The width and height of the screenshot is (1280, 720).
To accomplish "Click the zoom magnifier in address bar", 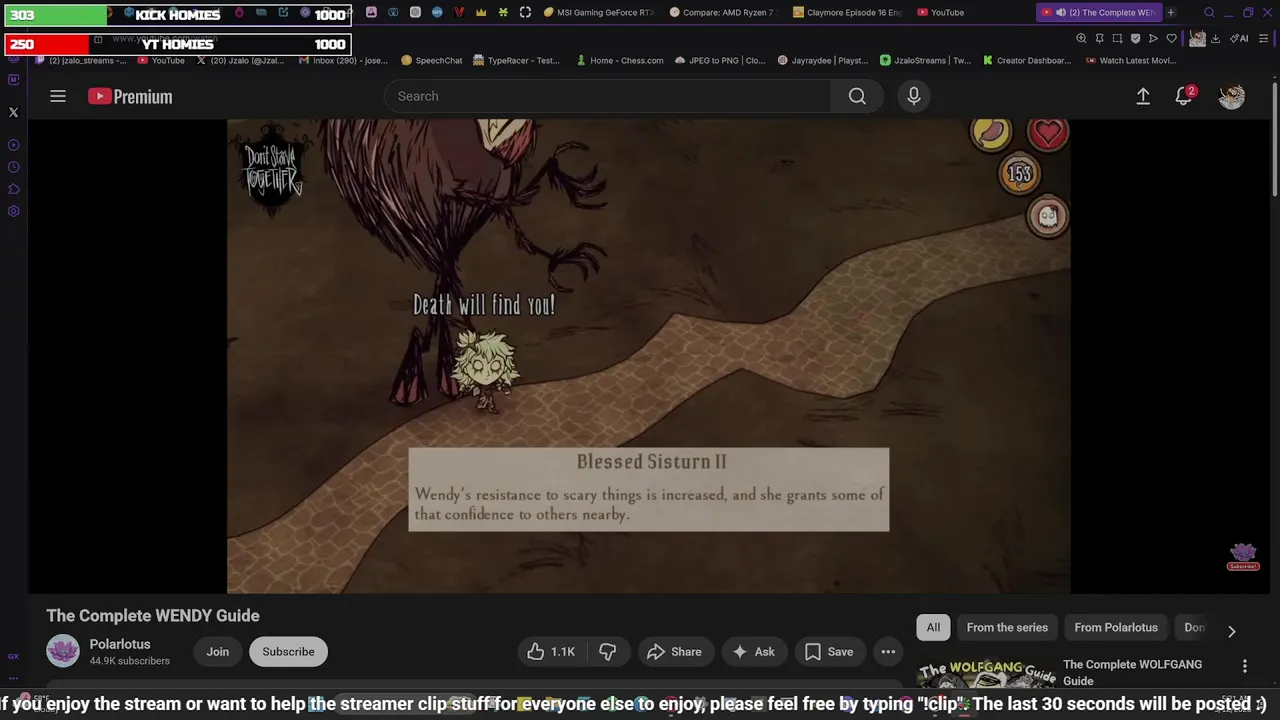I will pyautogui.click(x=1081, y=38).
